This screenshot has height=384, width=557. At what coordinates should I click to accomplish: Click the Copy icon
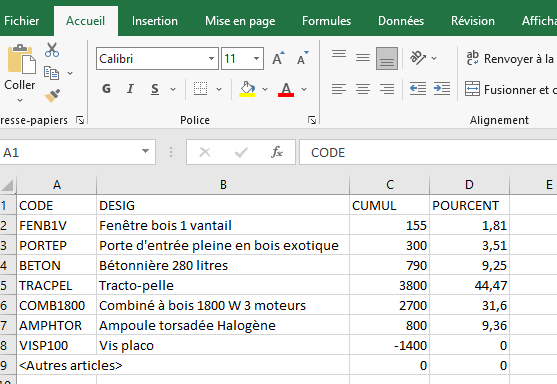point(52,73)
